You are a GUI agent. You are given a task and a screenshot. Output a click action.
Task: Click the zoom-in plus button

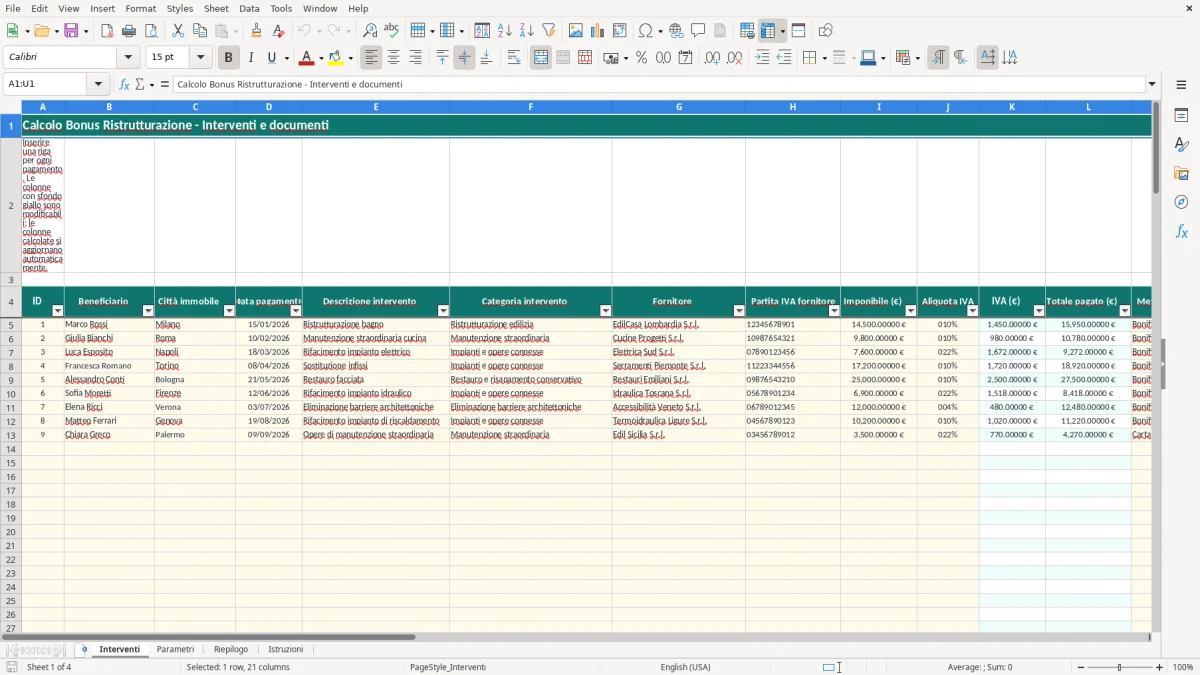pos(1160,667)
